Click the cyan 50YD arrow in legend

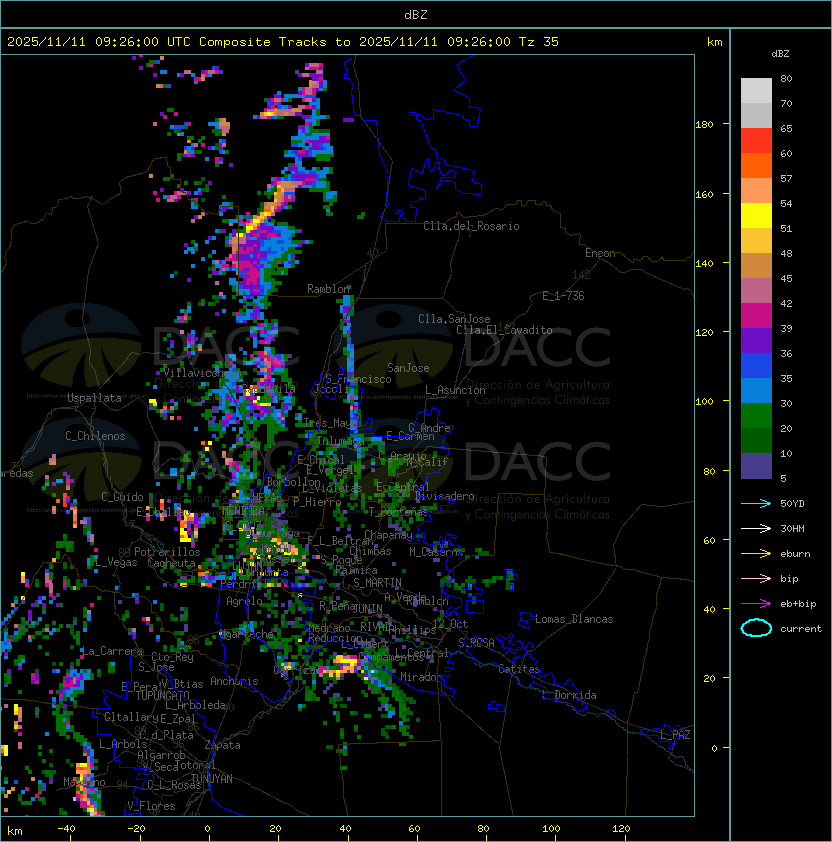pos(756,503)
